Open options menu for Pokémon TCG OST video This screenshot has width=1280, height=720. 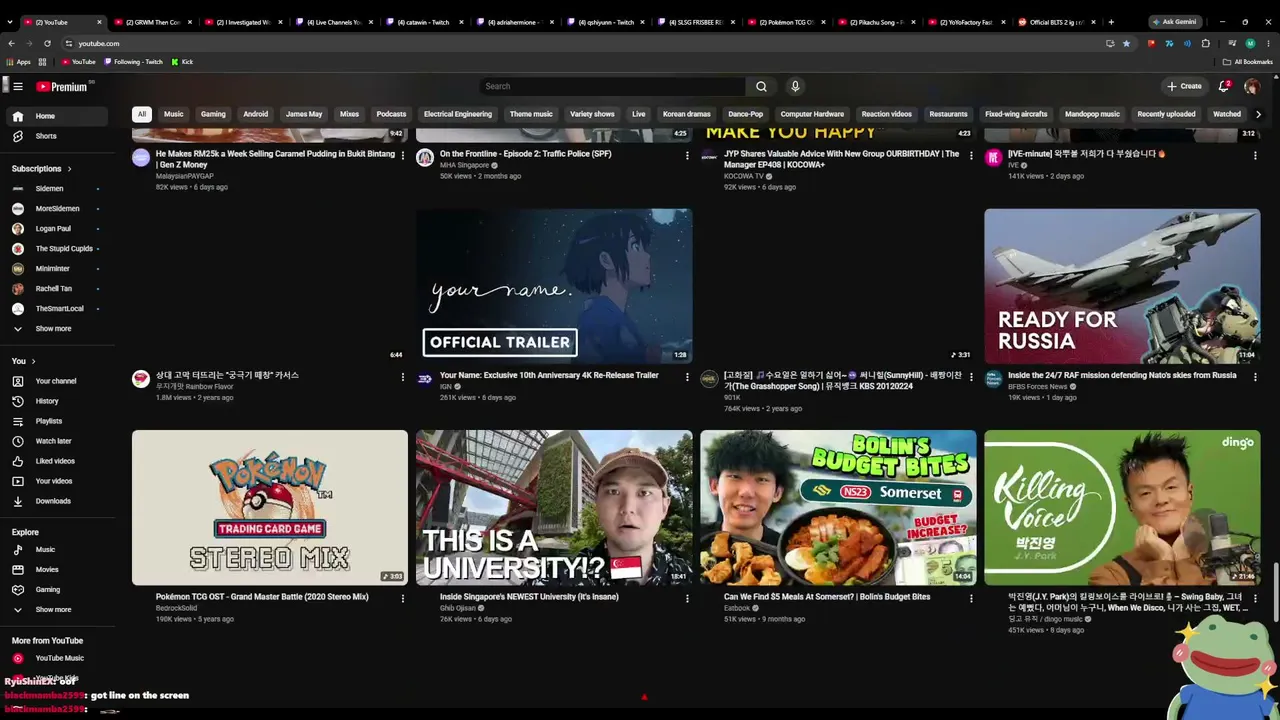click(403, 598)
